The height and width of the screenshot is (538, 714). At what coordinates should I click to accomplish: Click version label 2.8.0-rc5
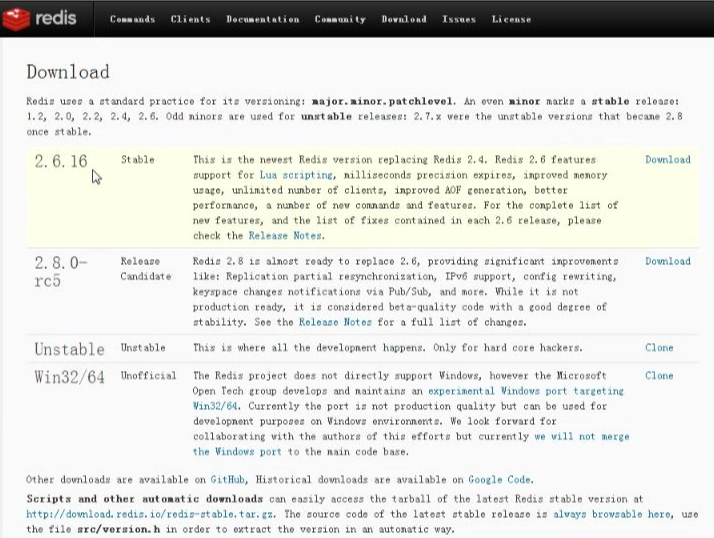[61, 272]
